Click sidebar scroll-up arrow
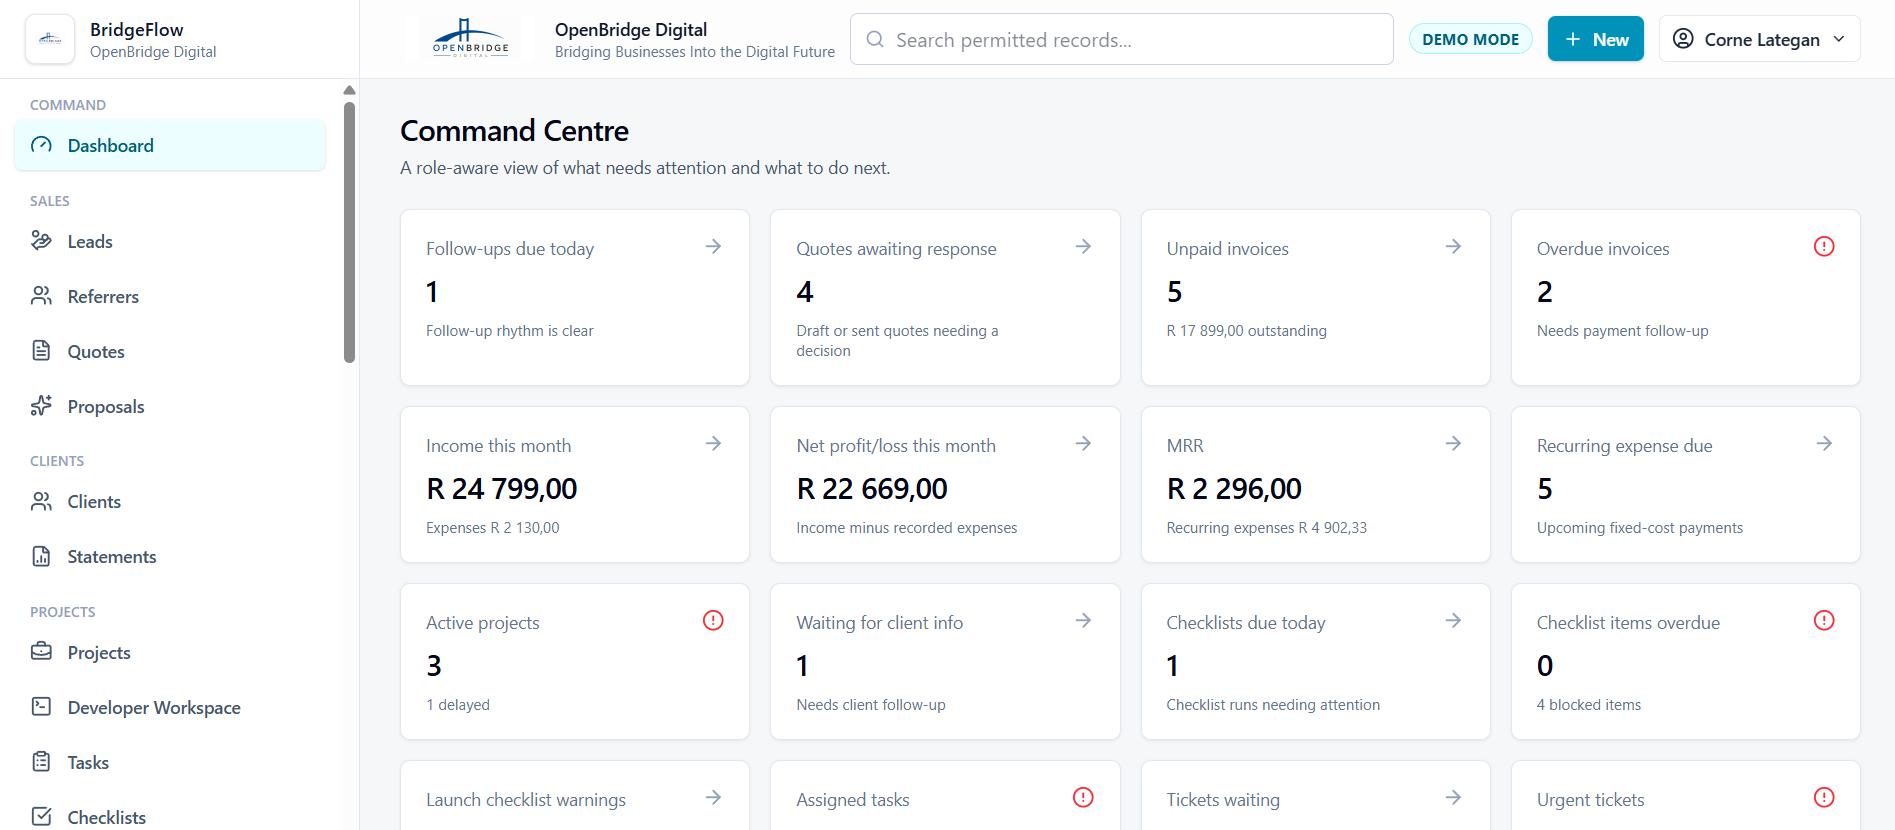Viewport: 1895px width, 830px height. (349, 90)
